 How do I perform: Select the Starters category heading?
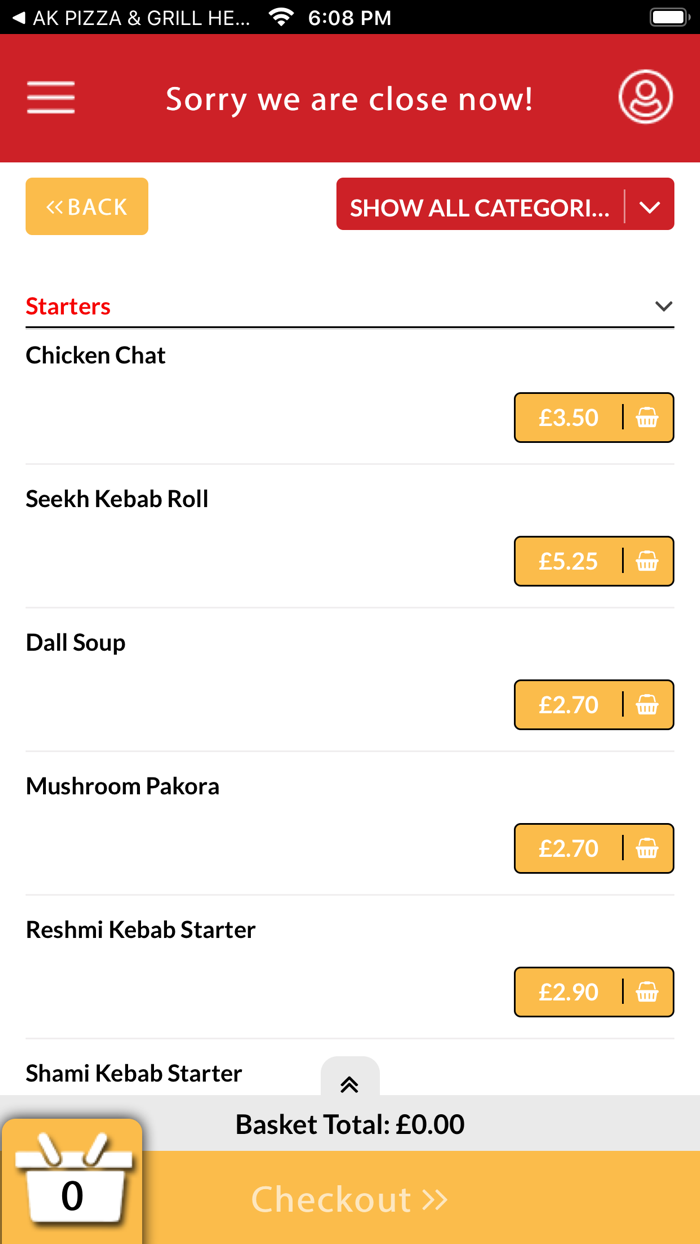click(68, 306)
